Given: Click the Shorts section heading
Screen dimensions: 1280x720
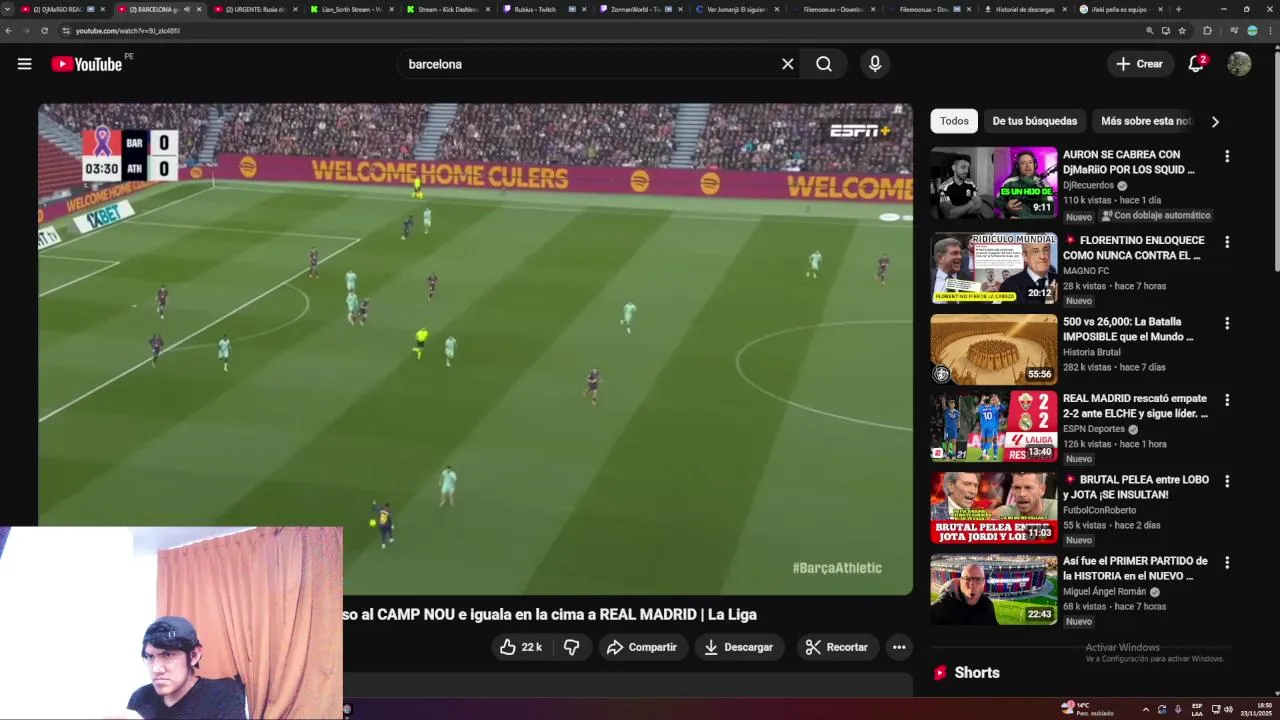Looking at the screenshot, I should pos(977,673).
